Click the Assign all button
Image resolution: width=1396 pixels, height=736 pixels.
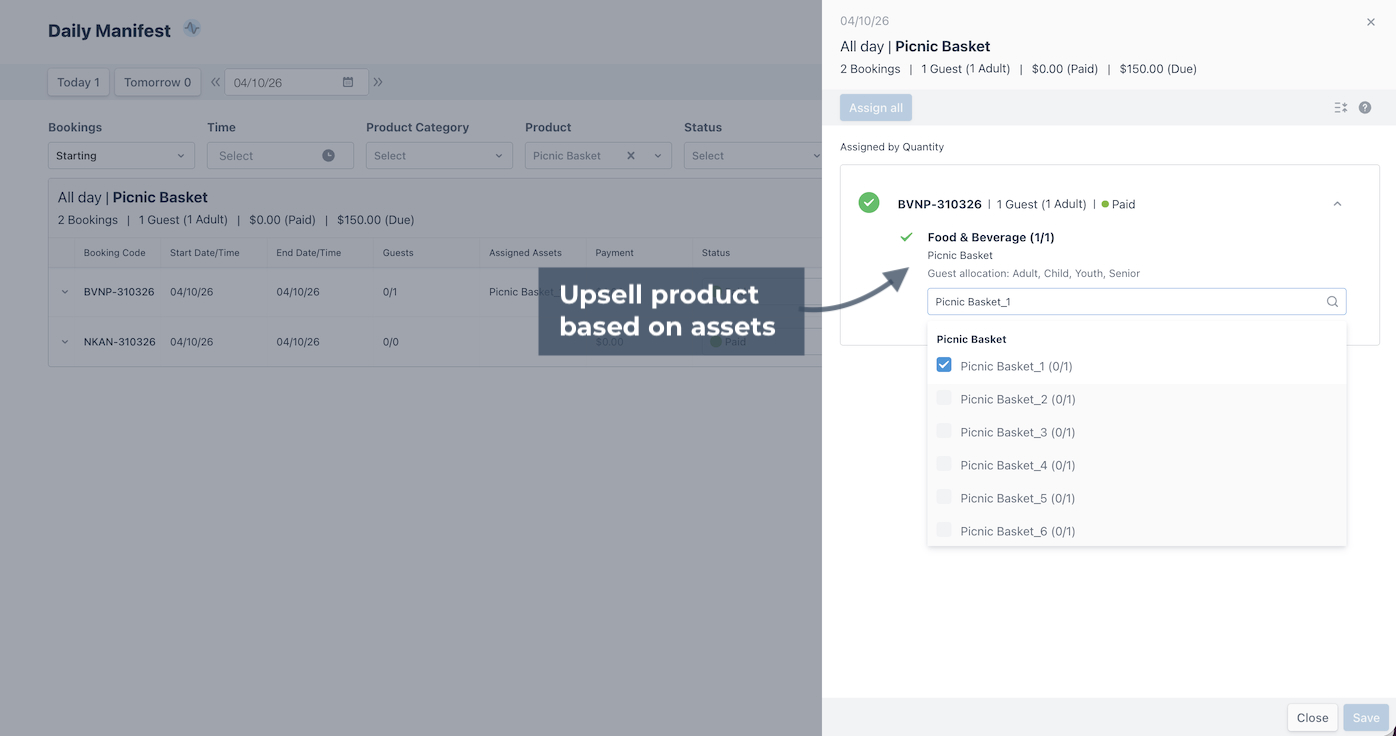876,108
